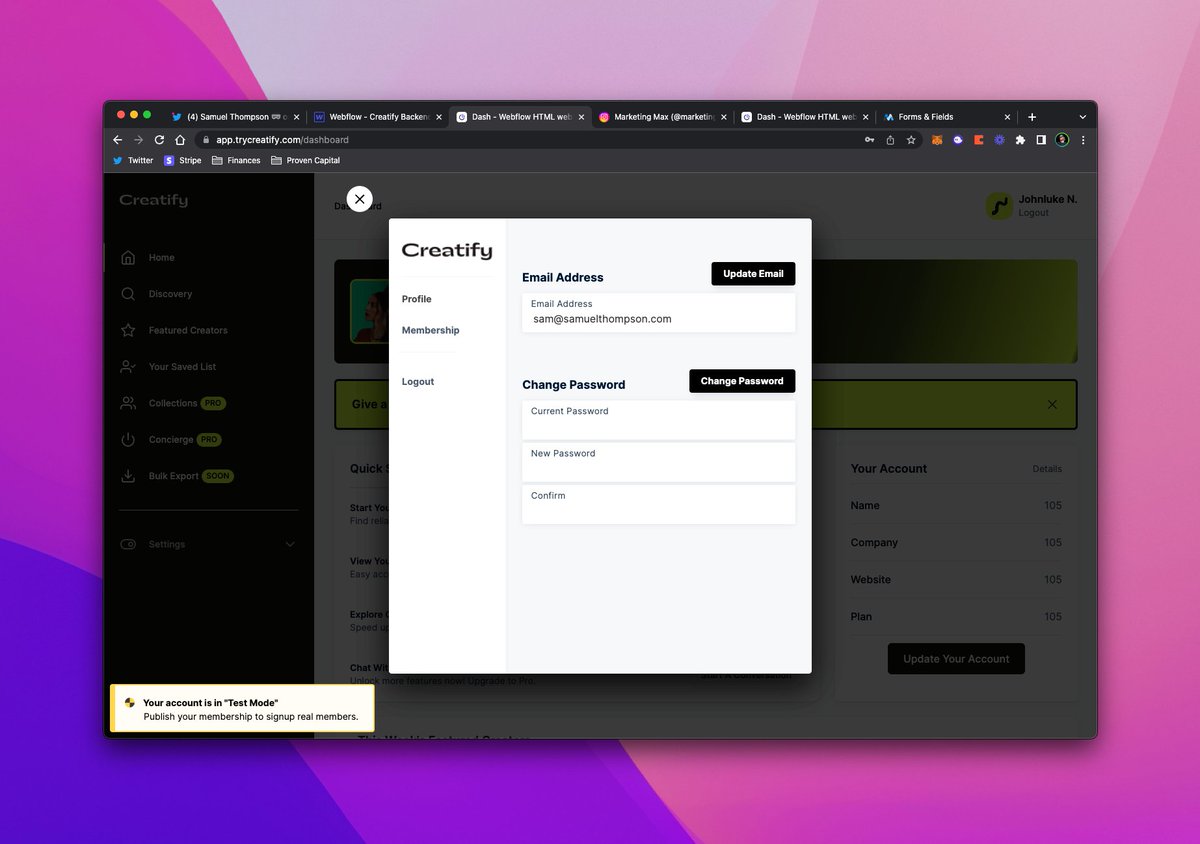Close the Marketing Max tab
The height and width of the screenshot is (844, 1200).
tap(723, 117)
